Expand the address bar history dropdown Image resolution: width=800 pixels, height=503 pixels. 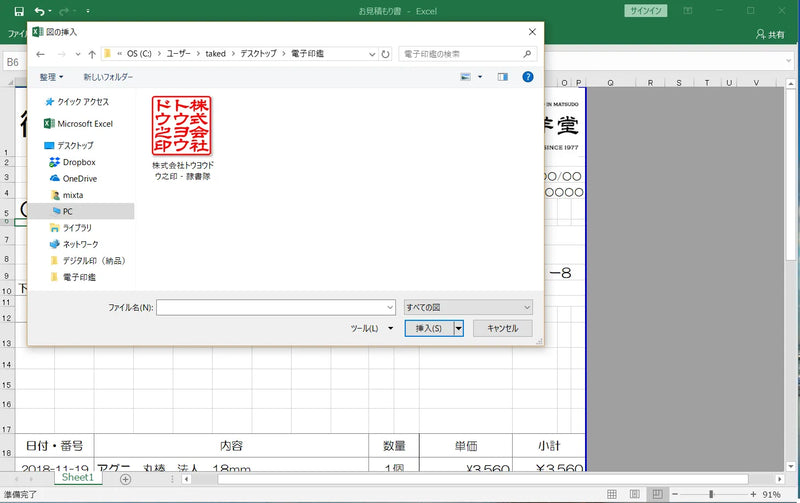click(x=372, y=54)
